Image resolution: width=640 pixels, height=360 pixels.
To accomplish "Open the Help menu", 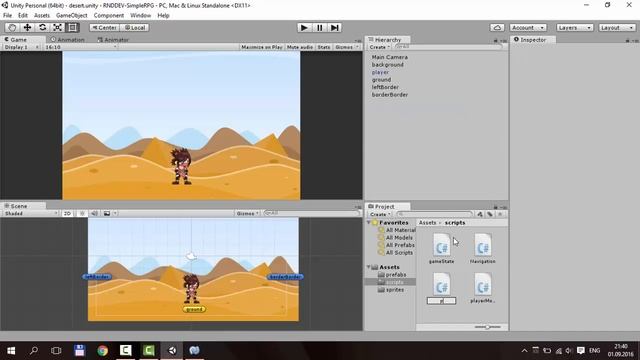I will pyautogui.click(x=163, y=16).
